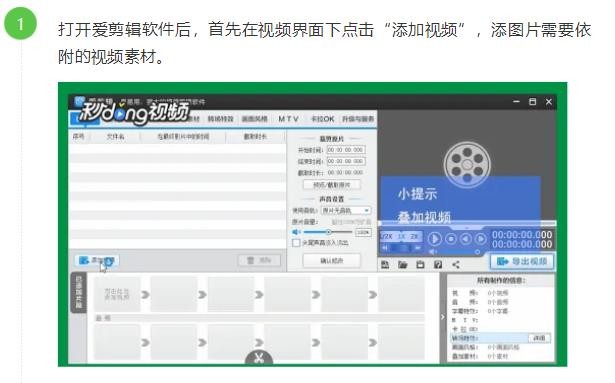Click the share icon below preview

tap(456, 265)
